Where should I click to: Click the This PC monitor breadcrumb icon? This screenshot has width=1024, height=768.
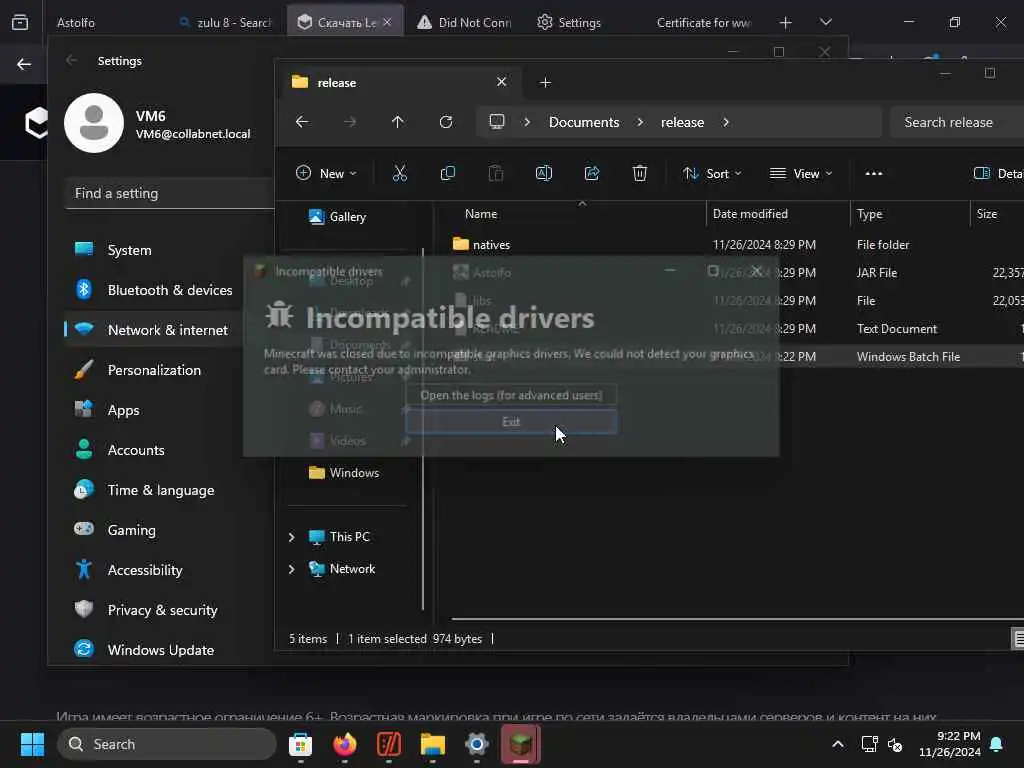coord(497,122)
